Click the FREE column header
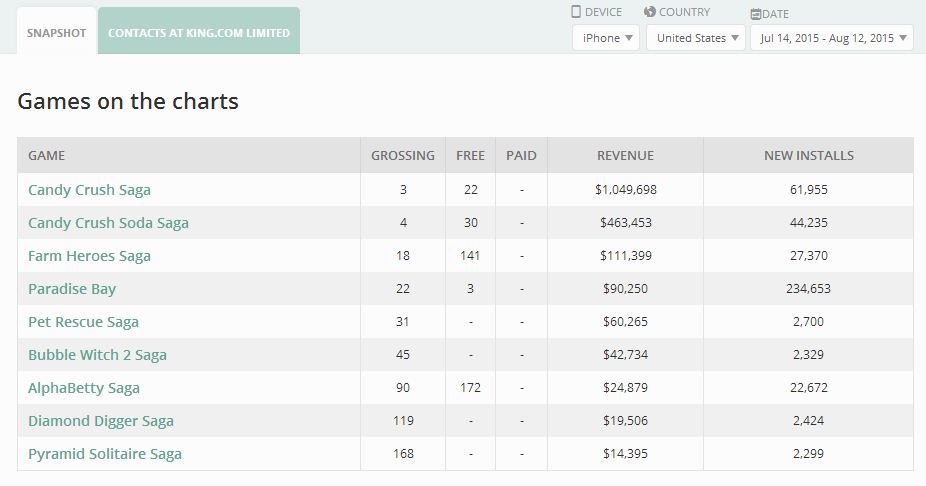Image resolution: width=926 pixels, height=486 pixels. (x=470, y=155)
